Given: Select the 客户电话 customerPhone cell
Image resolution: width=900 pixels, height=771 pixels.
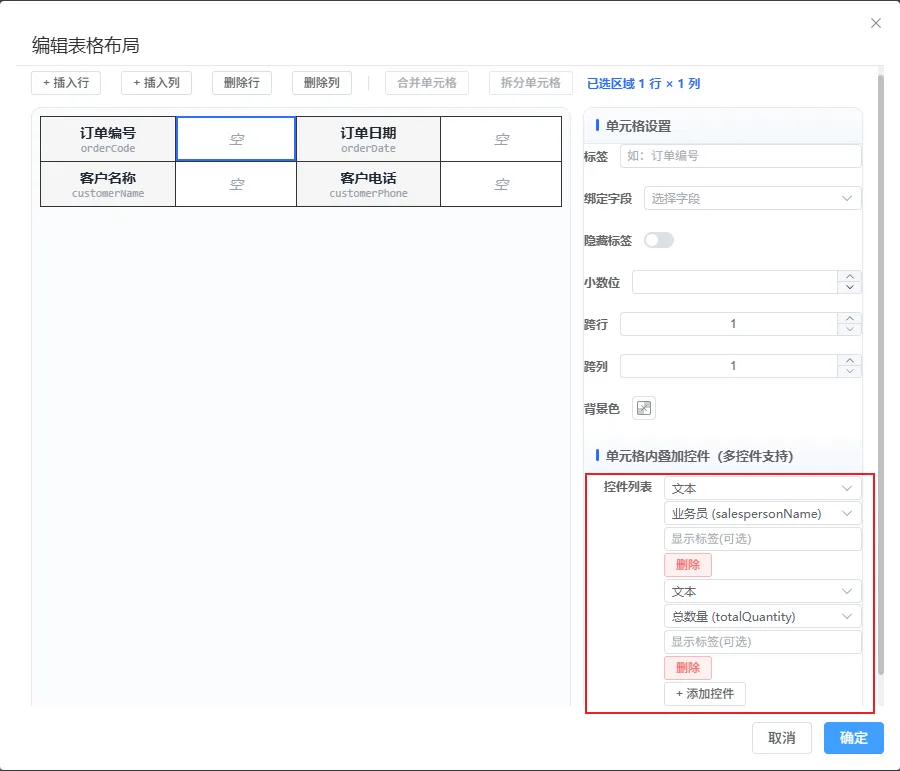Looking at the screenshot, I should (x=368, y=184).
